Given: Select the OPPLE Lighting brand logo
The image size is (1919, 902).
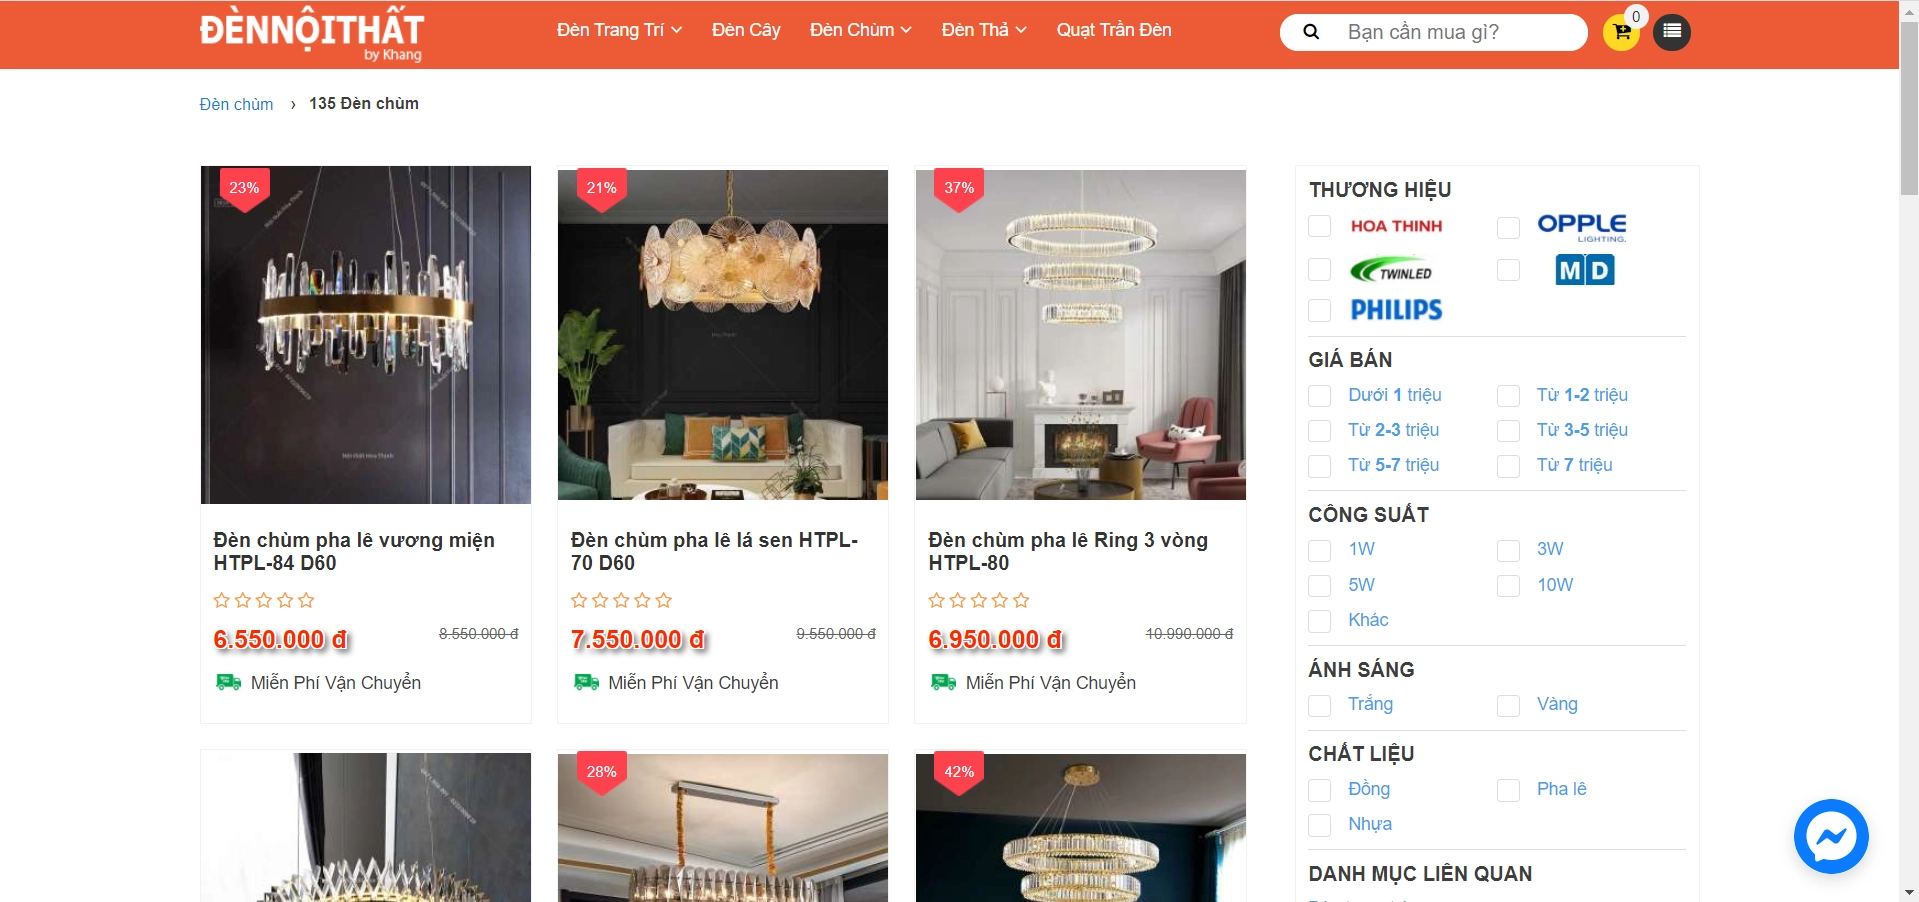Looking at the screenshot, I should coord(1582,227).
